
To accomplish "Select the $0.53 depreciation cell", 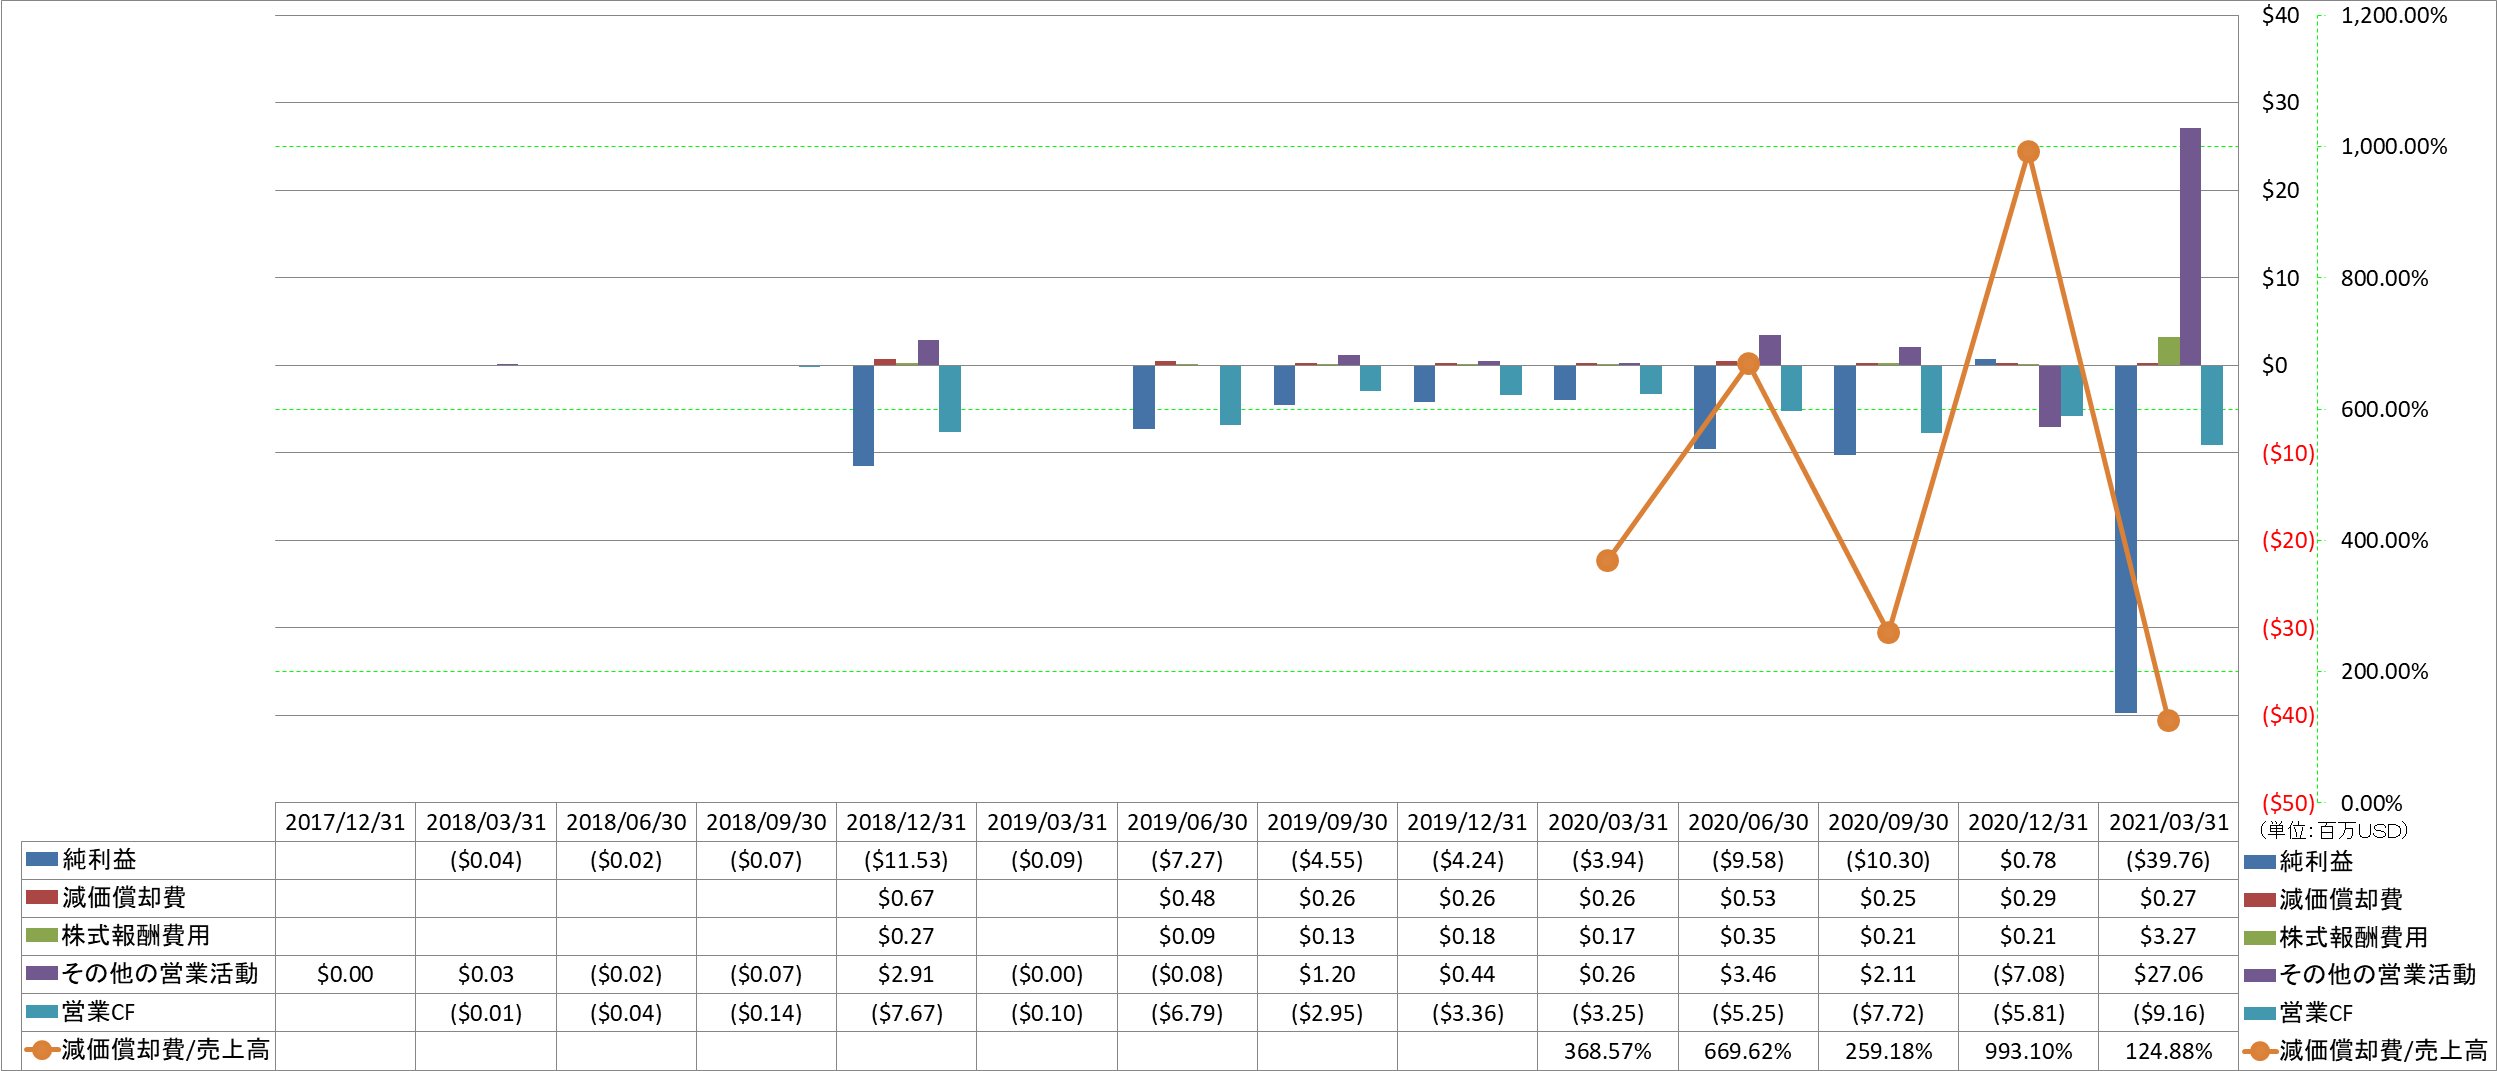I will (x=1748, y=898).
